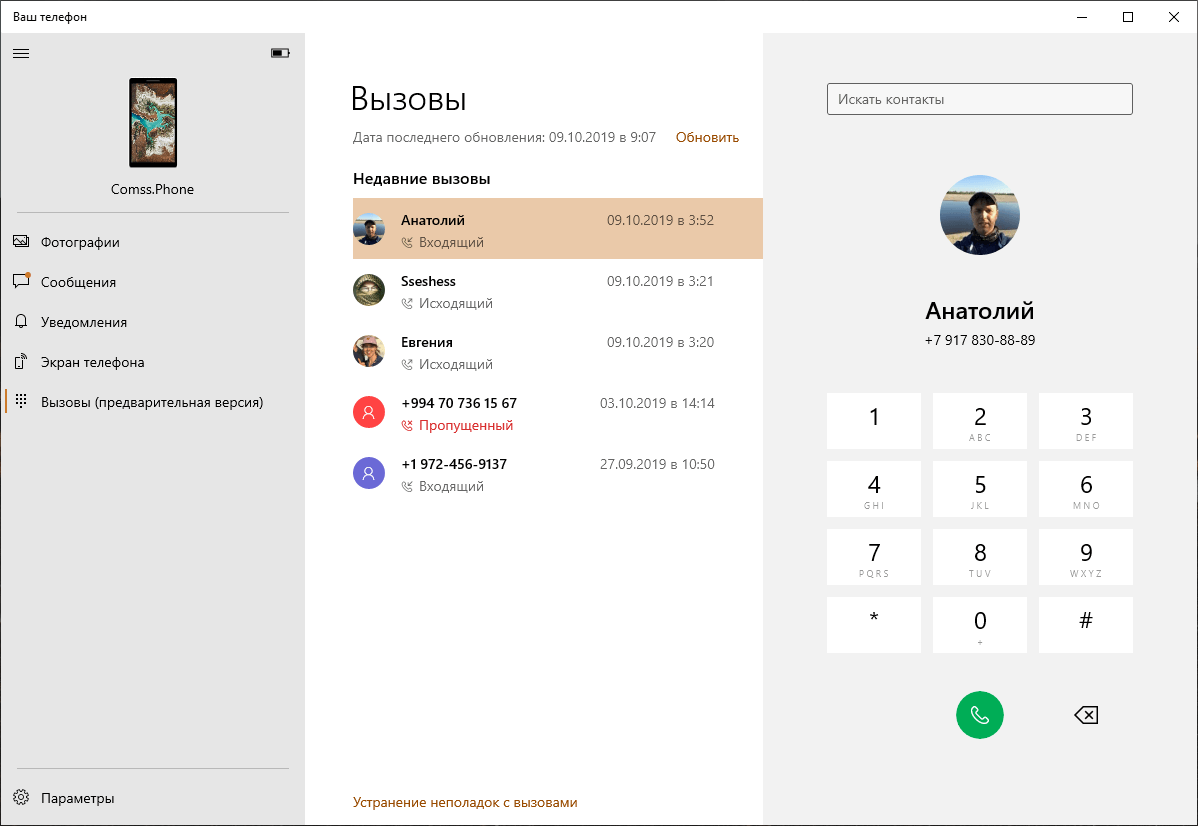1198x826 pixels.
Task: Click the phone battery status icon
Action: pos(280,53)
